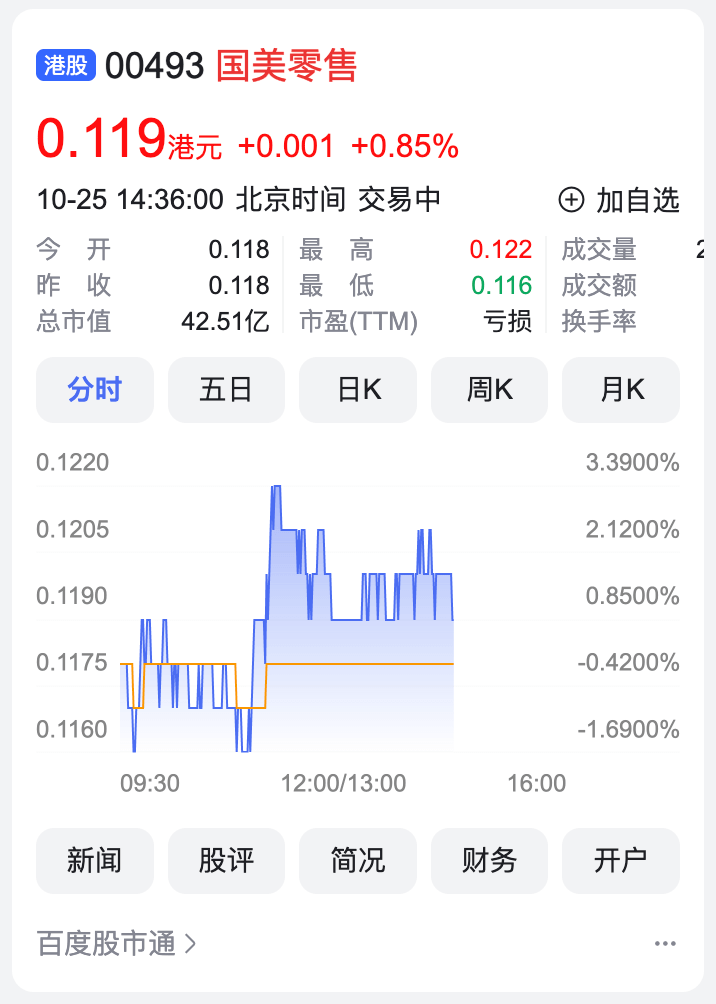Click the 成交量 label
The width and height of the screenshot is (716, 1004).
point(599,249)
